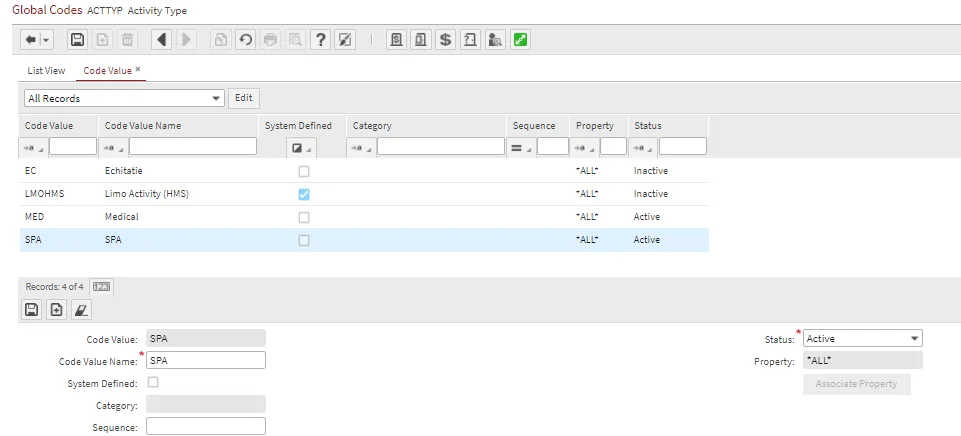Select the Code Value tab
This screenshot has height=436, width=961.
pos(107,71)
